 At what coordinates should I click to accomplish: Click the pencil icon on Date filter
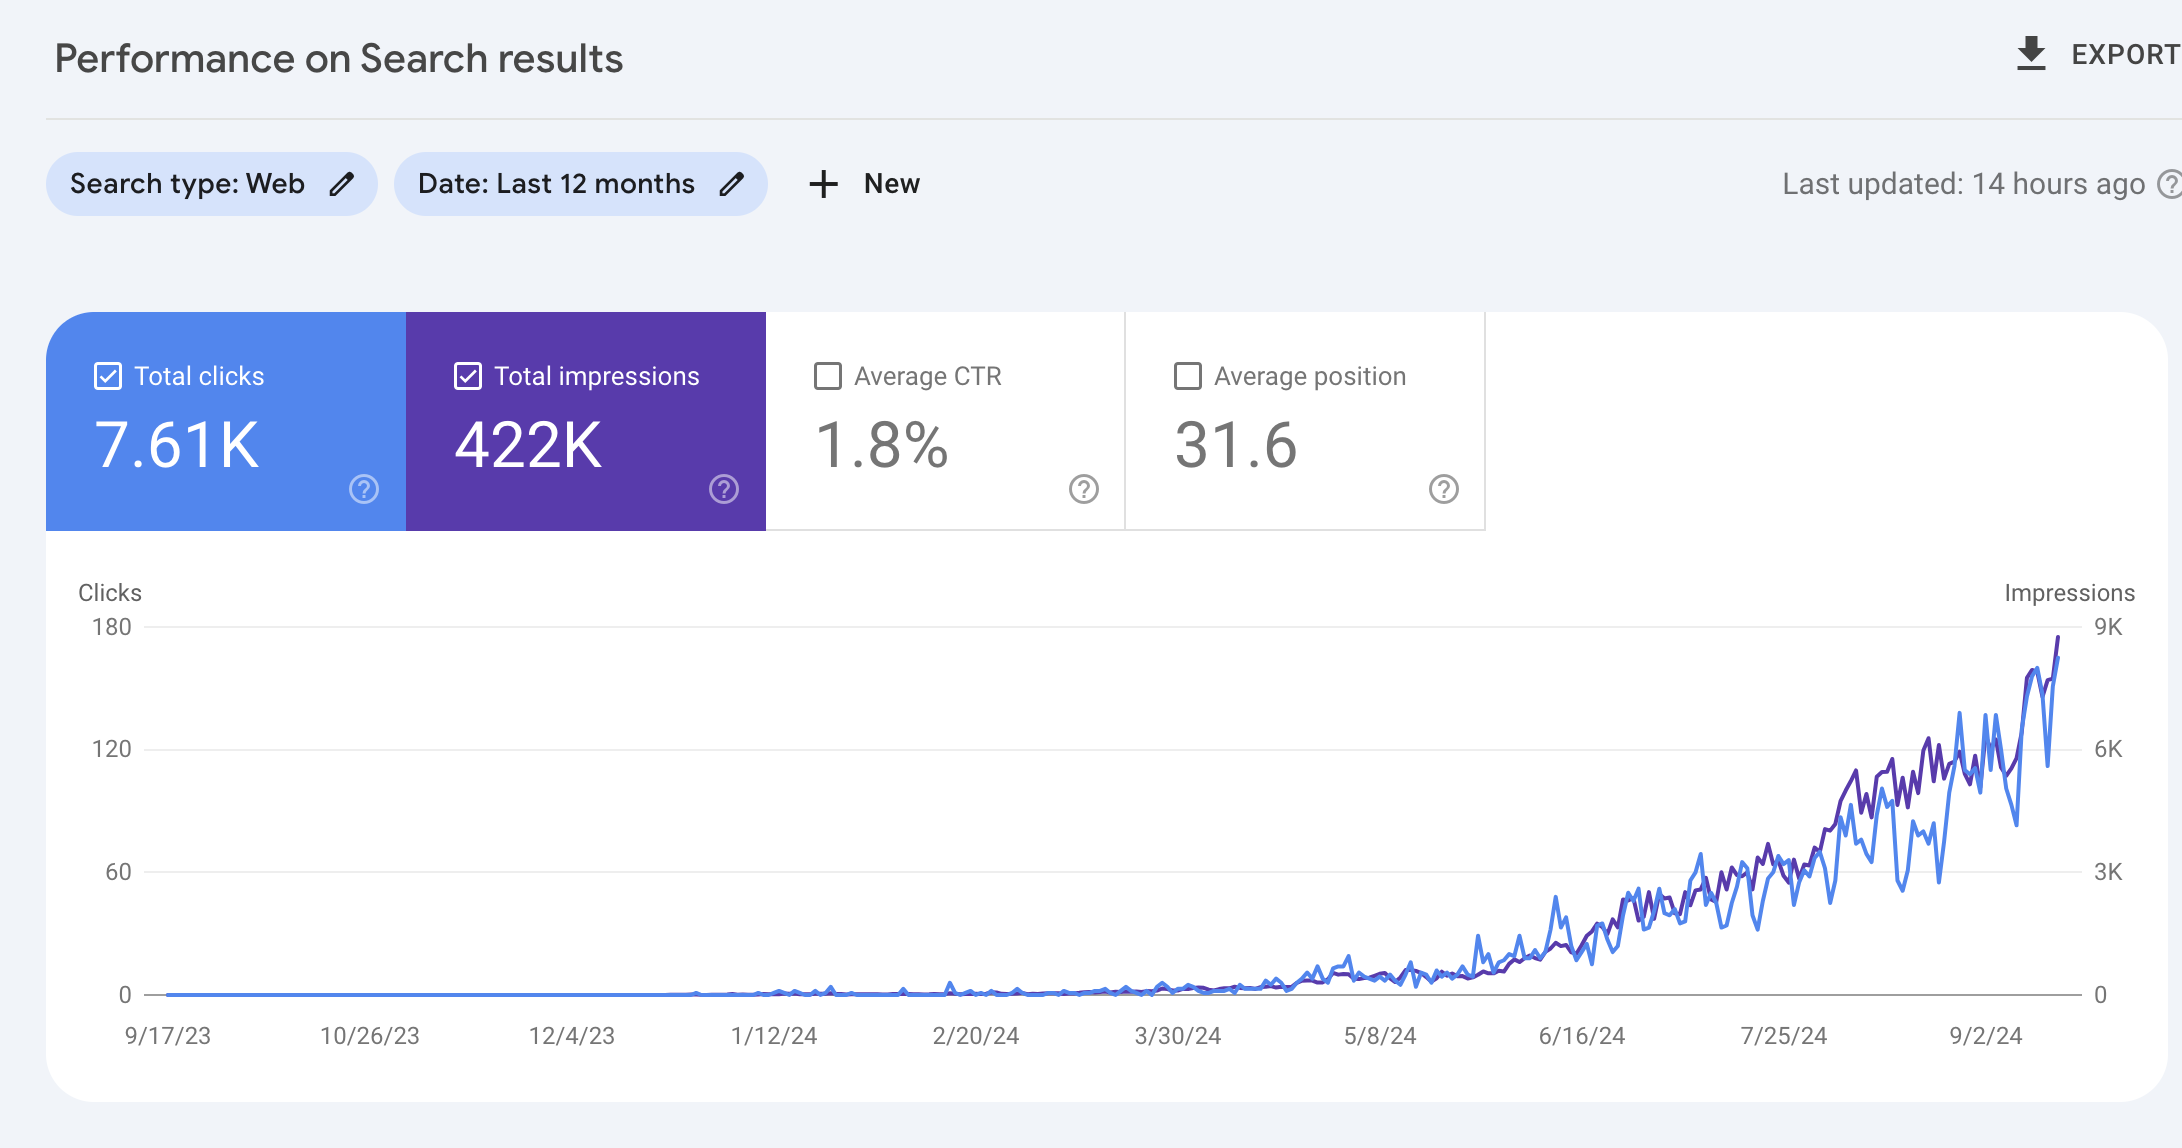(731, 184)
